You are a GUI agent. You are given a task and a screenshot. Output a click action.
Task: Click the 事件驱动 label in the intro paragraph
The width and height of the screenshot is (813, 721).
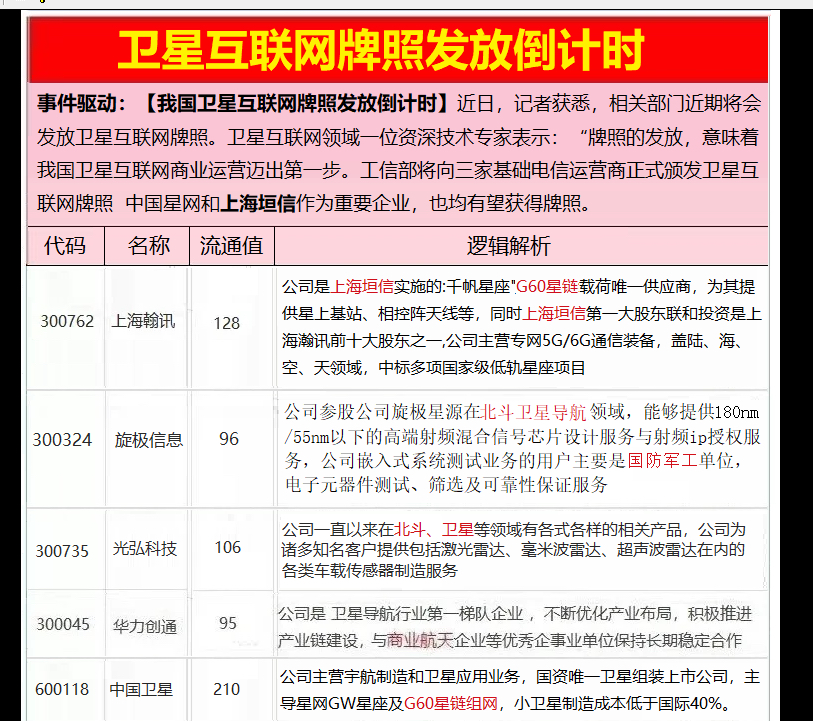pos(77,104)
